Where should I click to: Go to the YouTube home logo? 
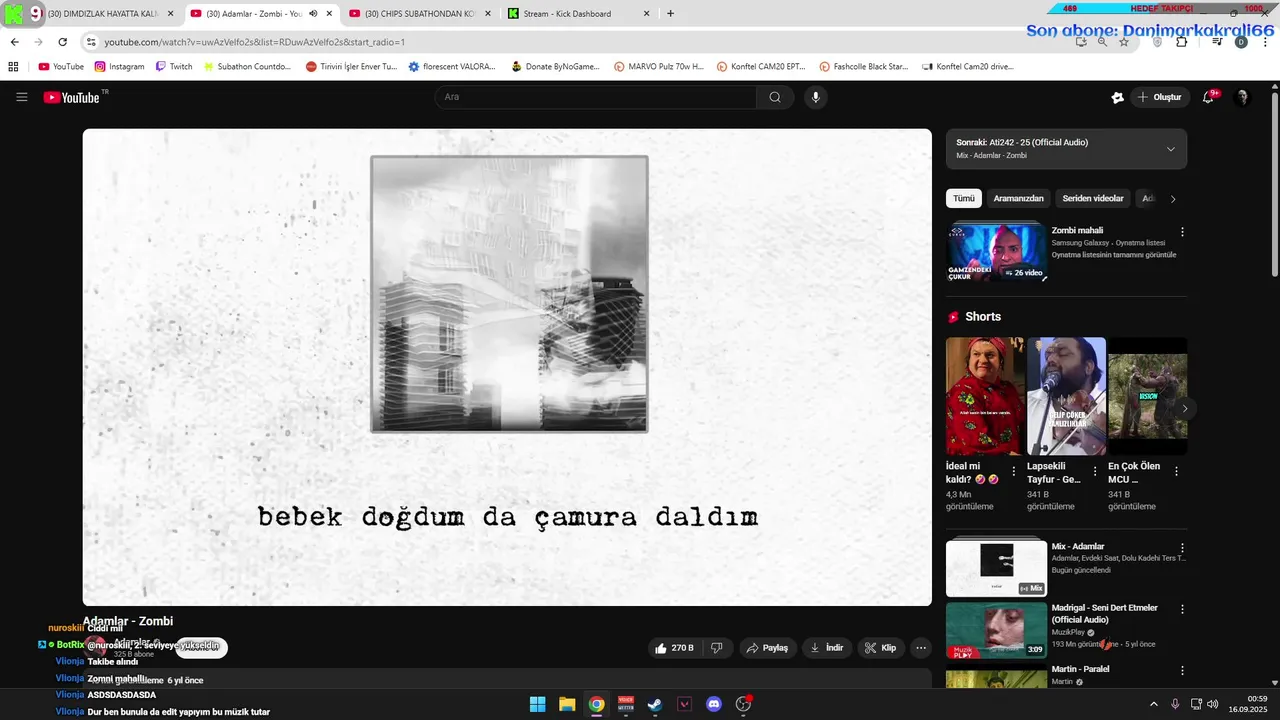tap(72, 97)
